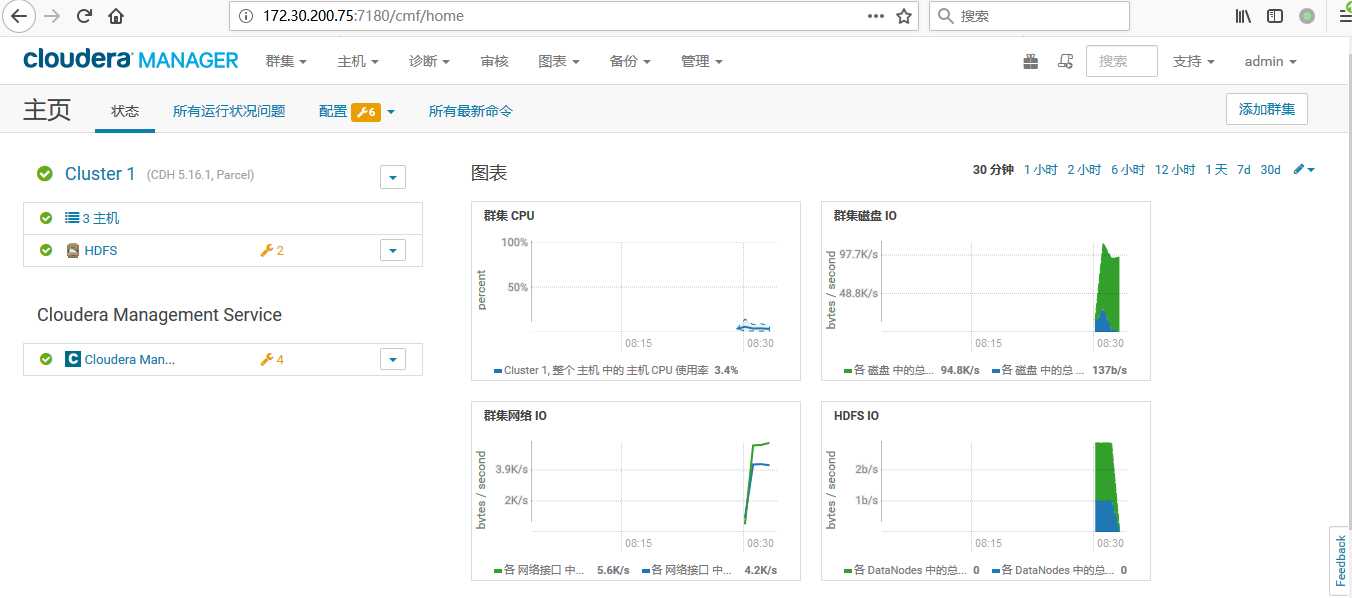The width and height of the screenshot is (1352, 598).
Task: Expand the Cluster 1 actions dropdown
Action: [393, 177]
